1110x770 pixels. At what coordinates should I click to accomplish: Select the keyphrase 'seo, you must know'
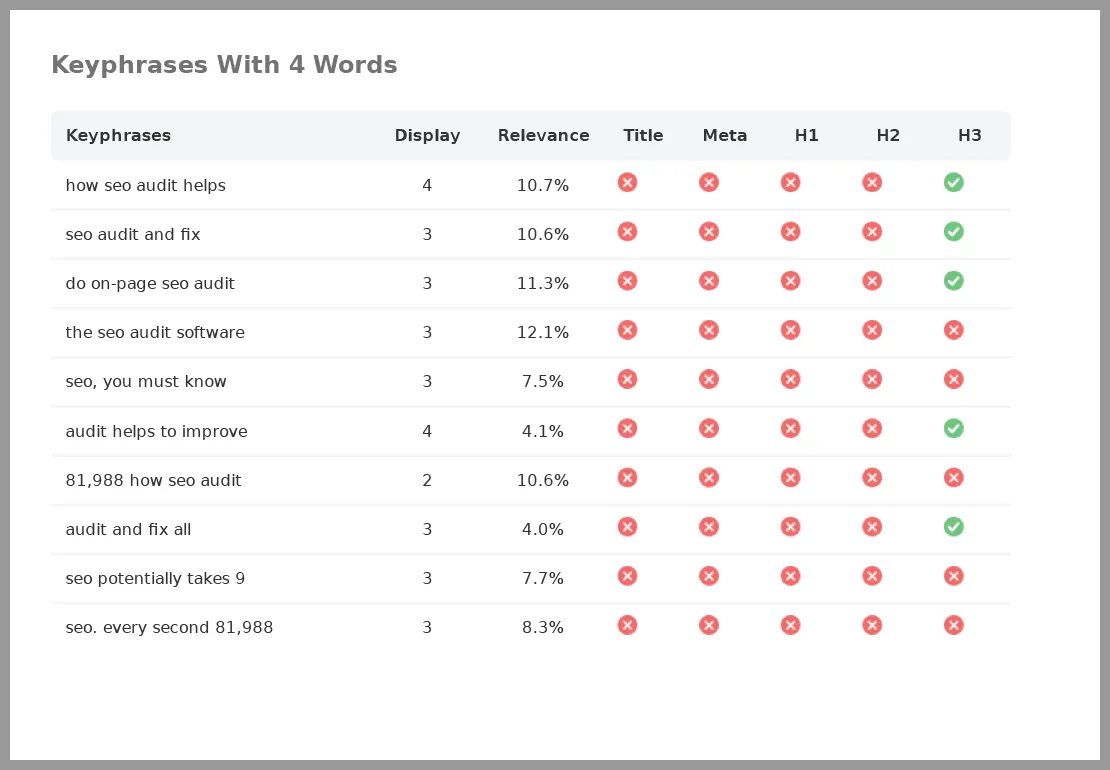point(146,381)
